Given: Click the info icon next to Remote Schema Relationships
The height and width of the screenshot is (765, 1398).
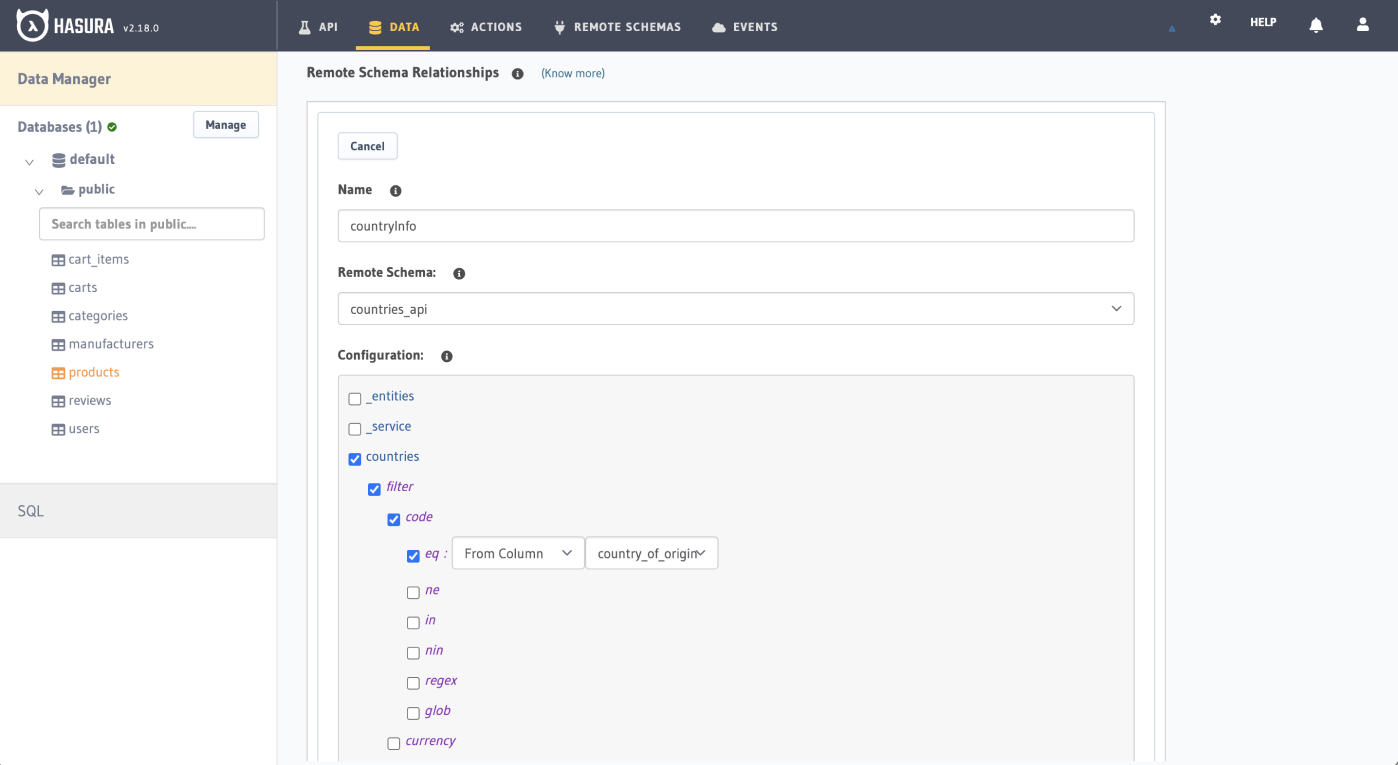Looking at the screenshot, I should [x=517, y=72].
